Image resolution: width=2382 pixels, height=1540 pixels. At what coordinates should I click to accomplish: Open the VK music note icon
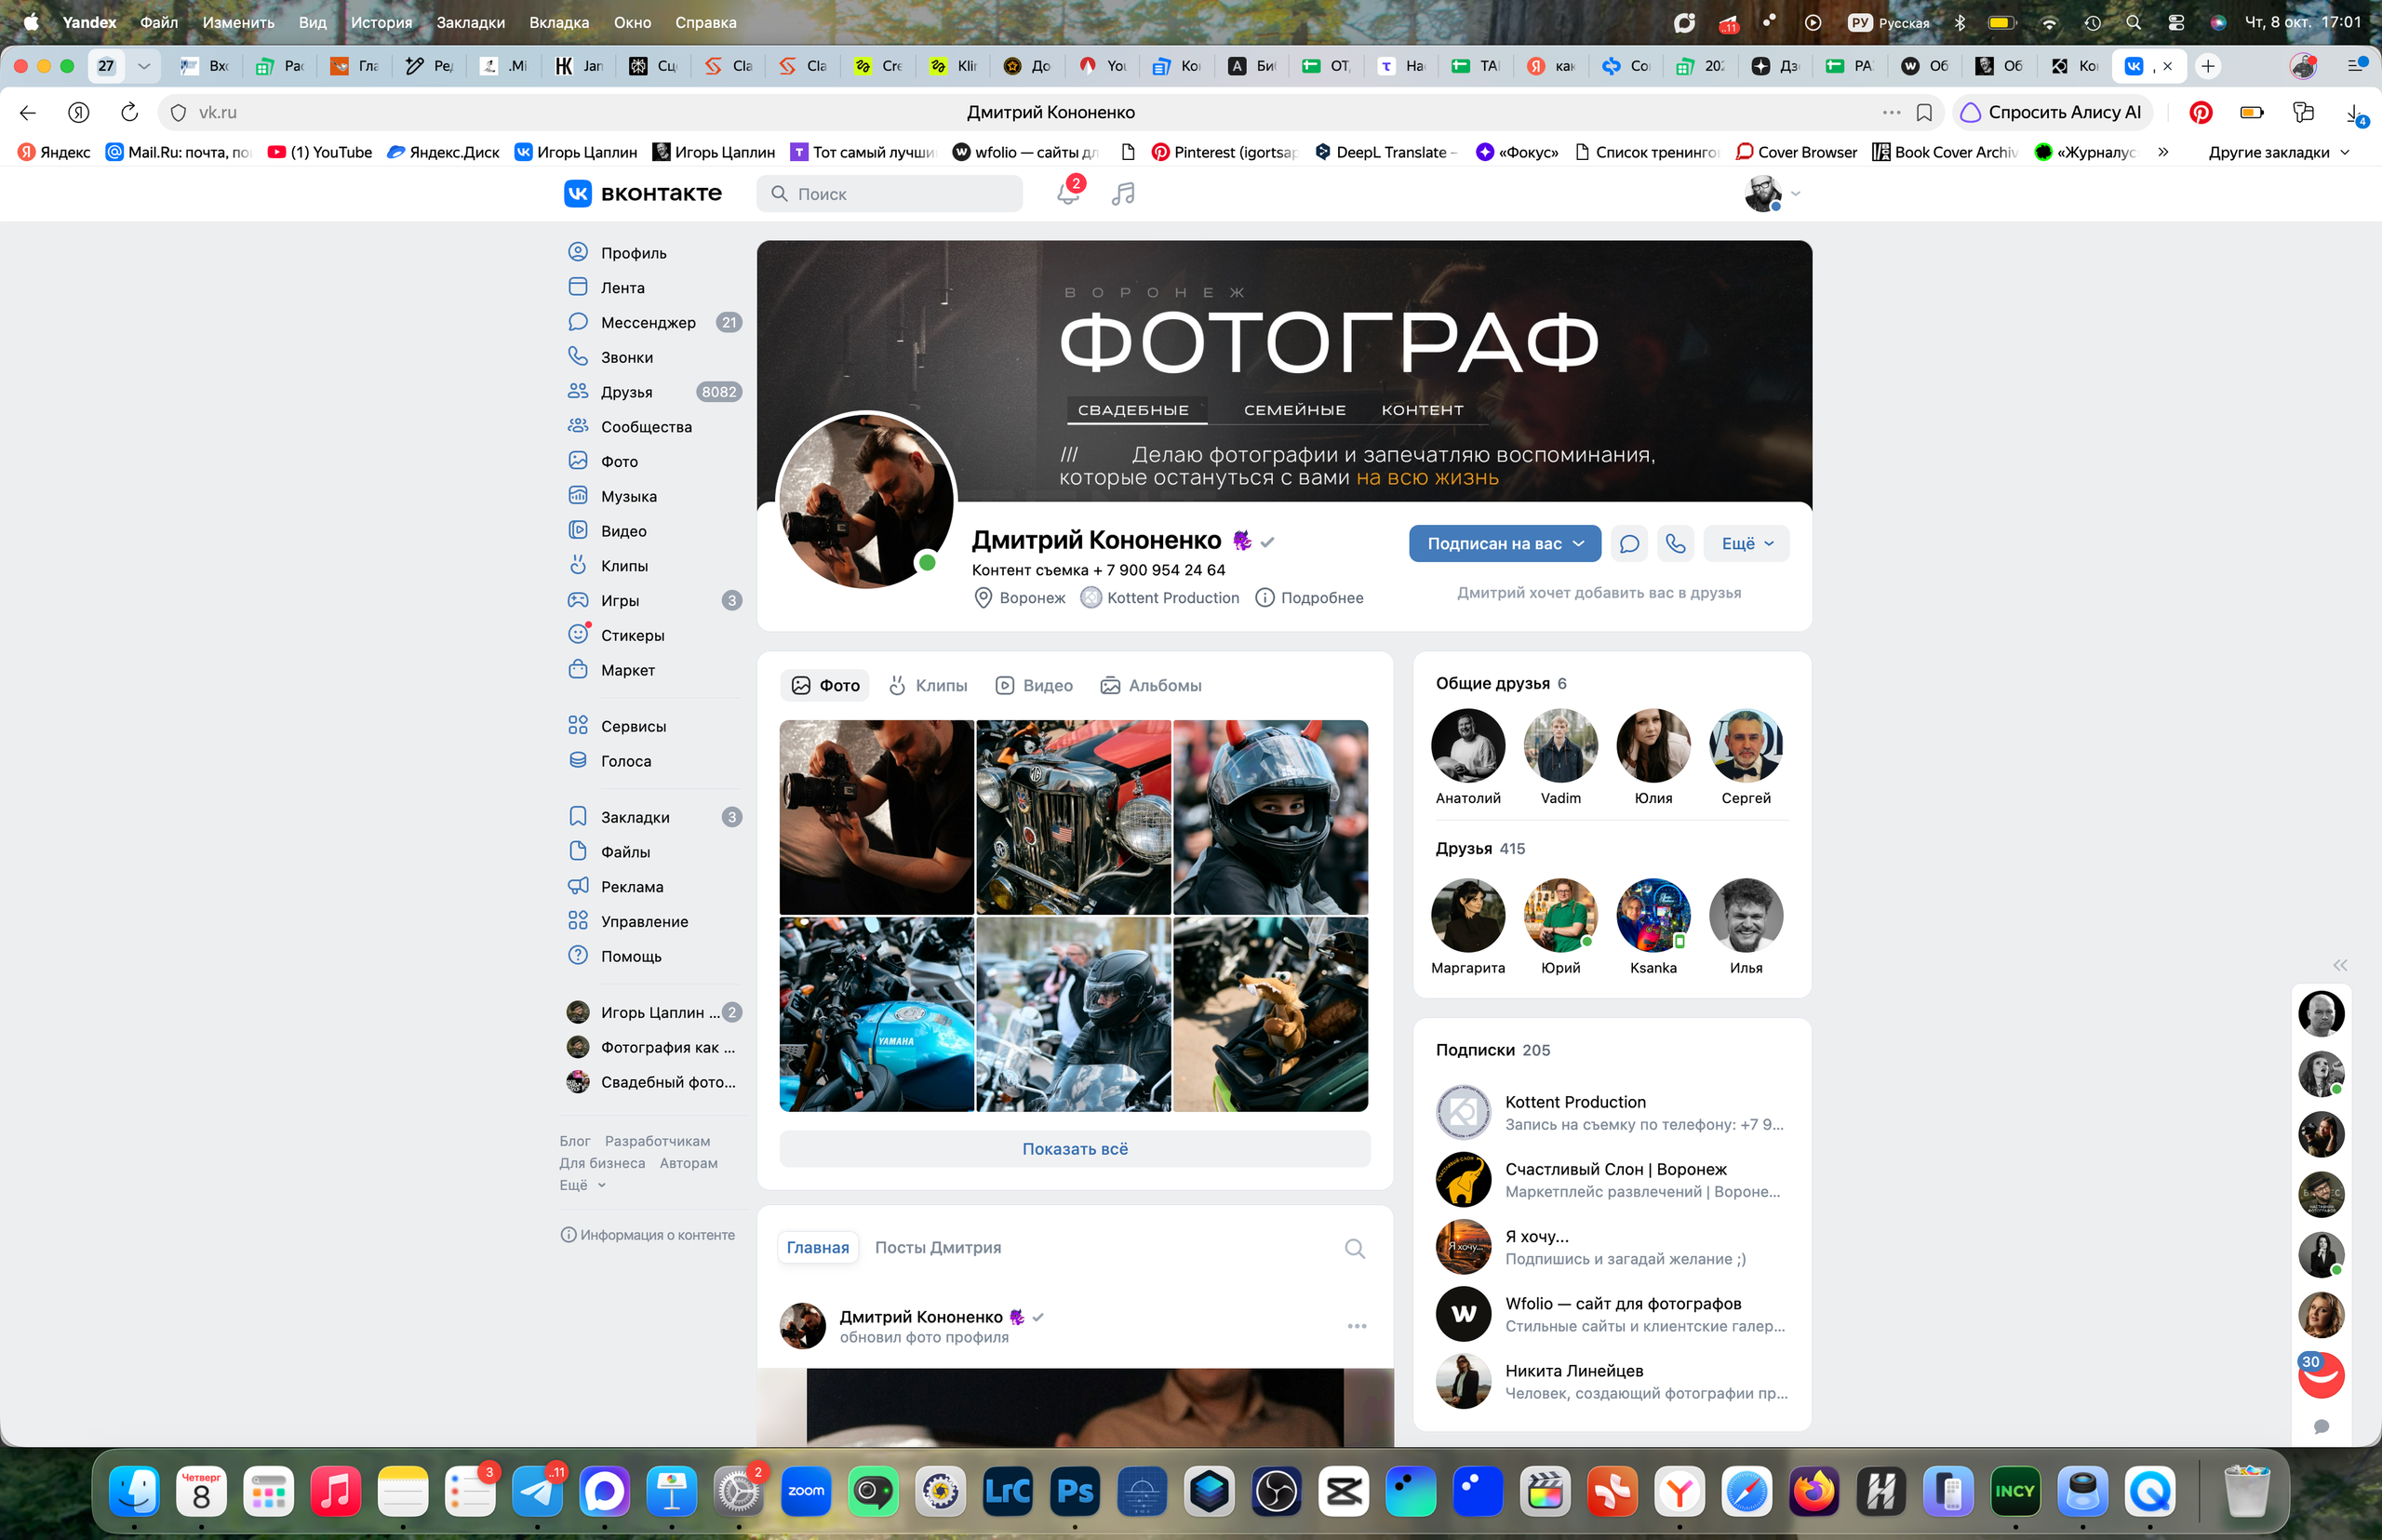tap(1123, 193)
